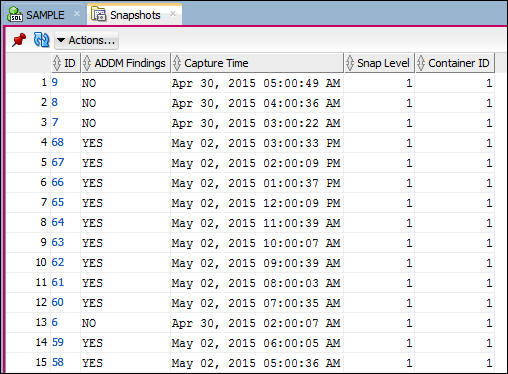Open snapshot ID 59 link
This screenshot has width=508, height=374.
click(x=58, y=342)
